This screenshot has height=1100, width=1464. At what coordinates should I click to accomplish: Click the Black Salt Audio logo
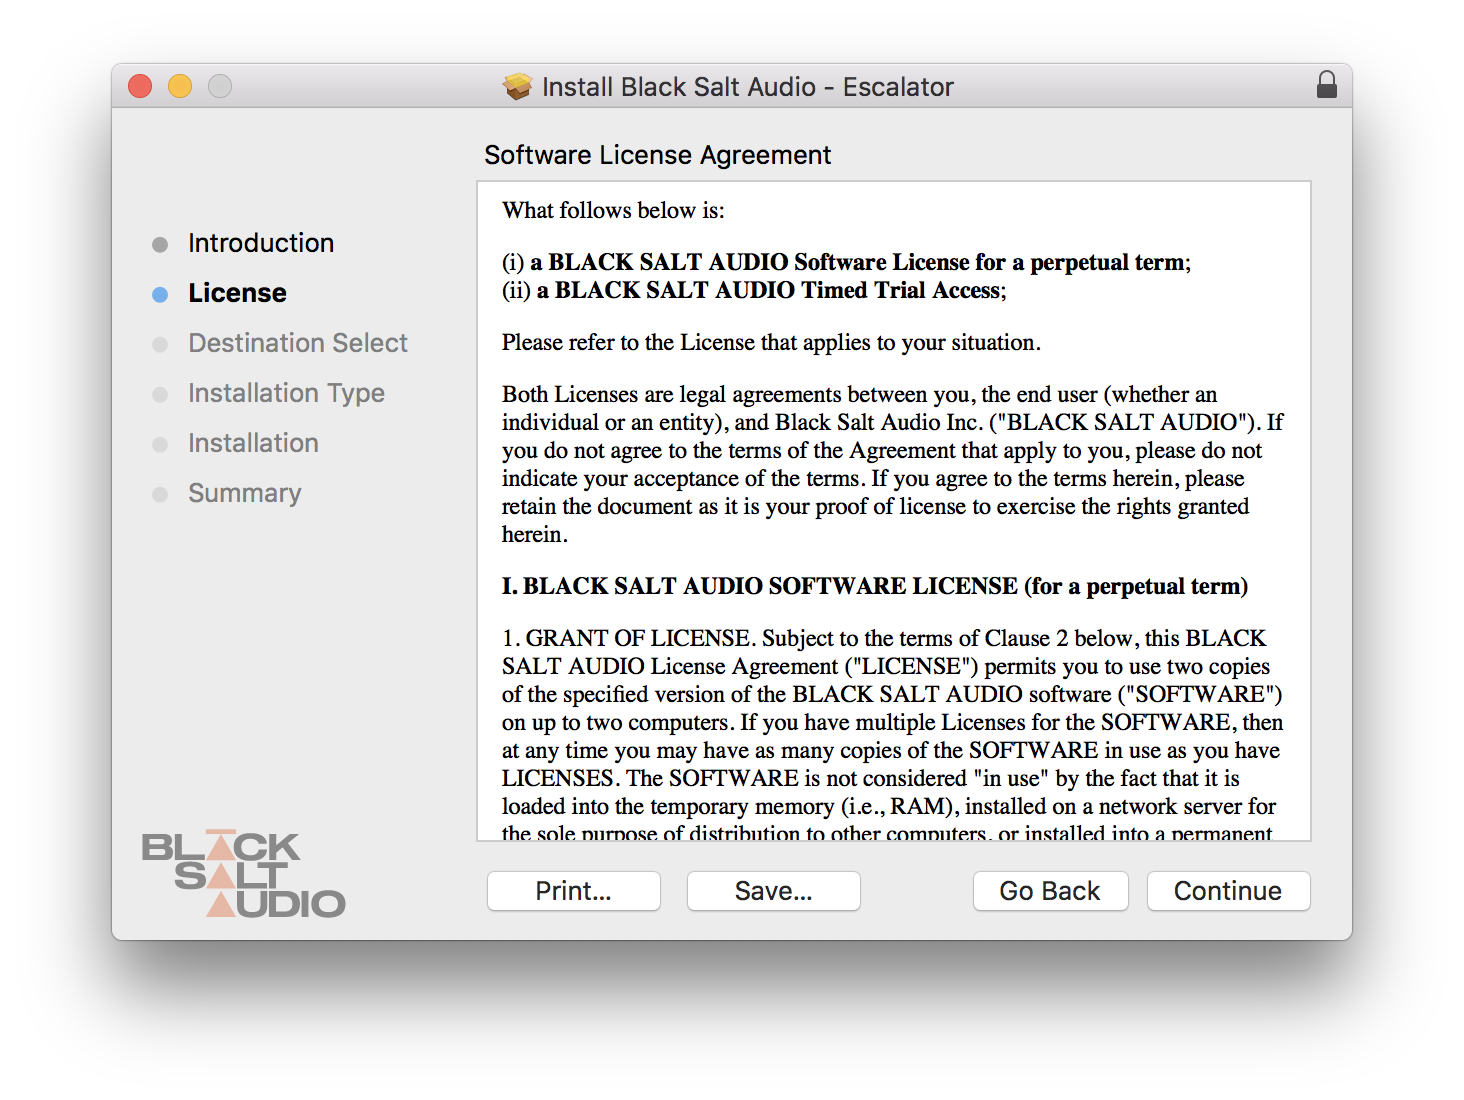(x=244, y=874)
